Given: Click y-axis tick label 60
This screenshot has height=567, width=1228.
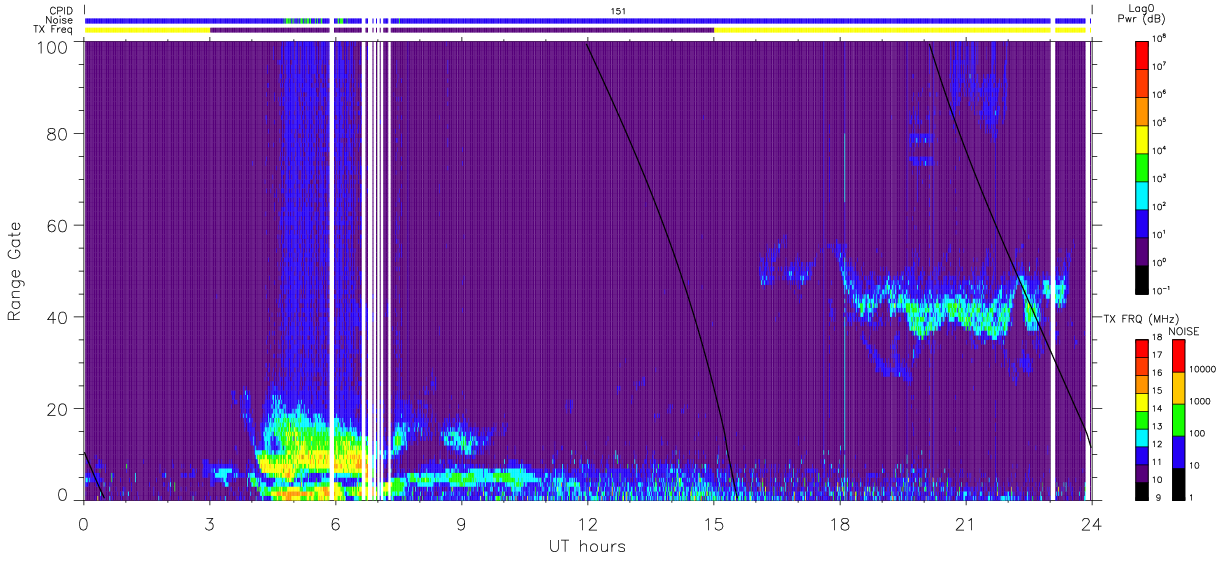Looking at the screenshot, I should pyautogui.click(x=58, y=225).
